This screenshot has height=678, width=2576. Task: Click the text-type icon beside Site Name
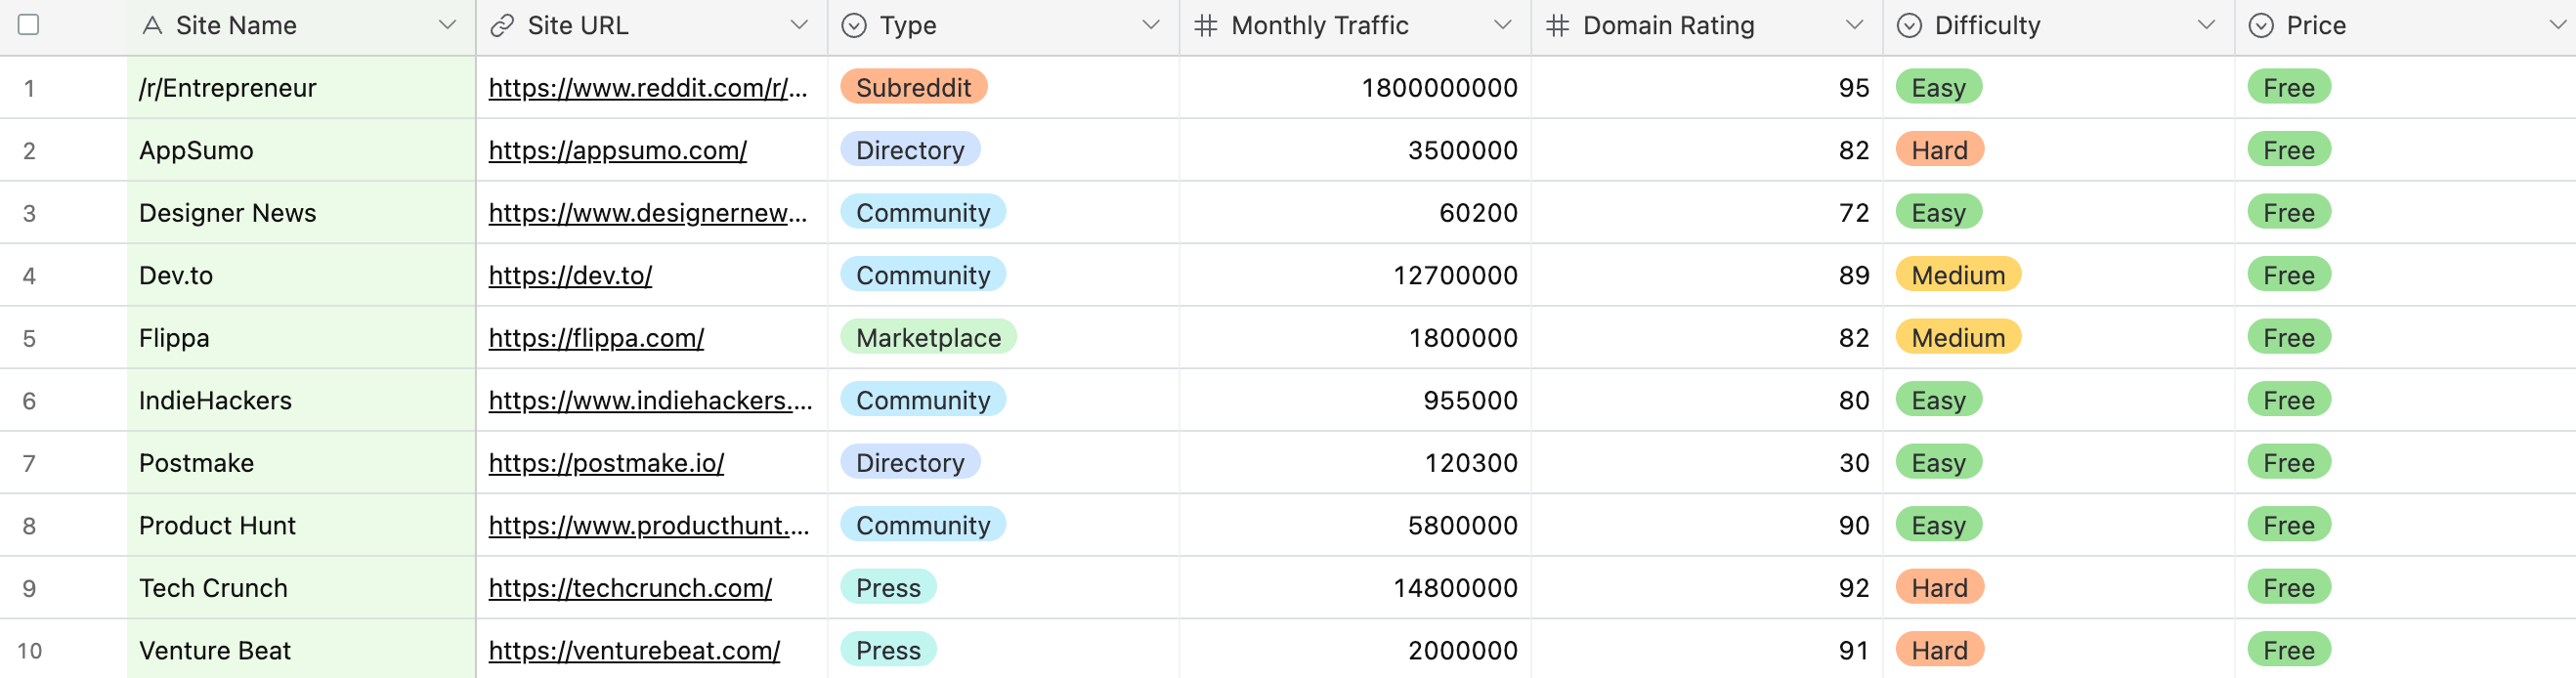click(x=152, y=26)
